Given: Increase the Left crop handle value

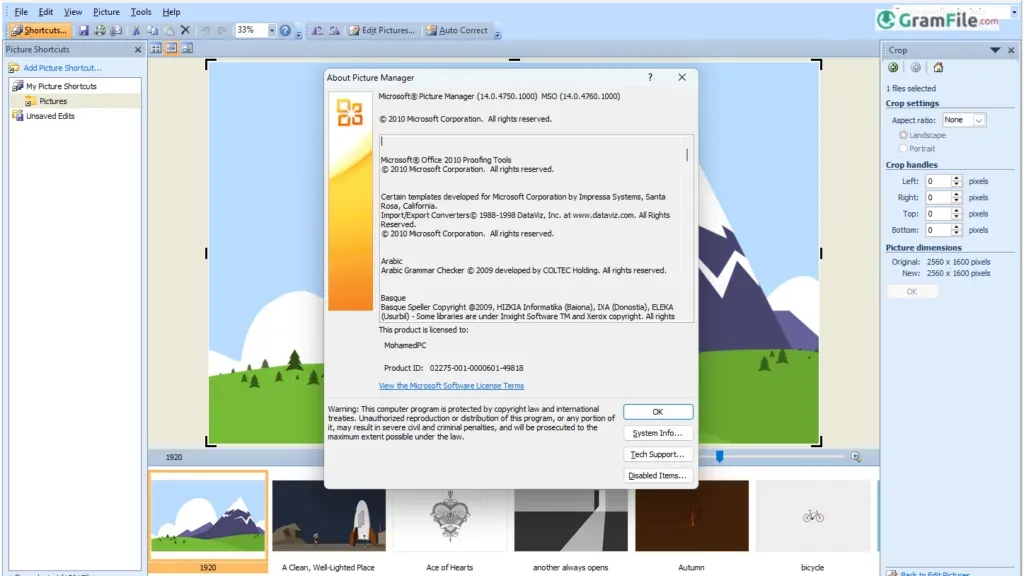Looking at the screenshot, I should coord(956,178).
